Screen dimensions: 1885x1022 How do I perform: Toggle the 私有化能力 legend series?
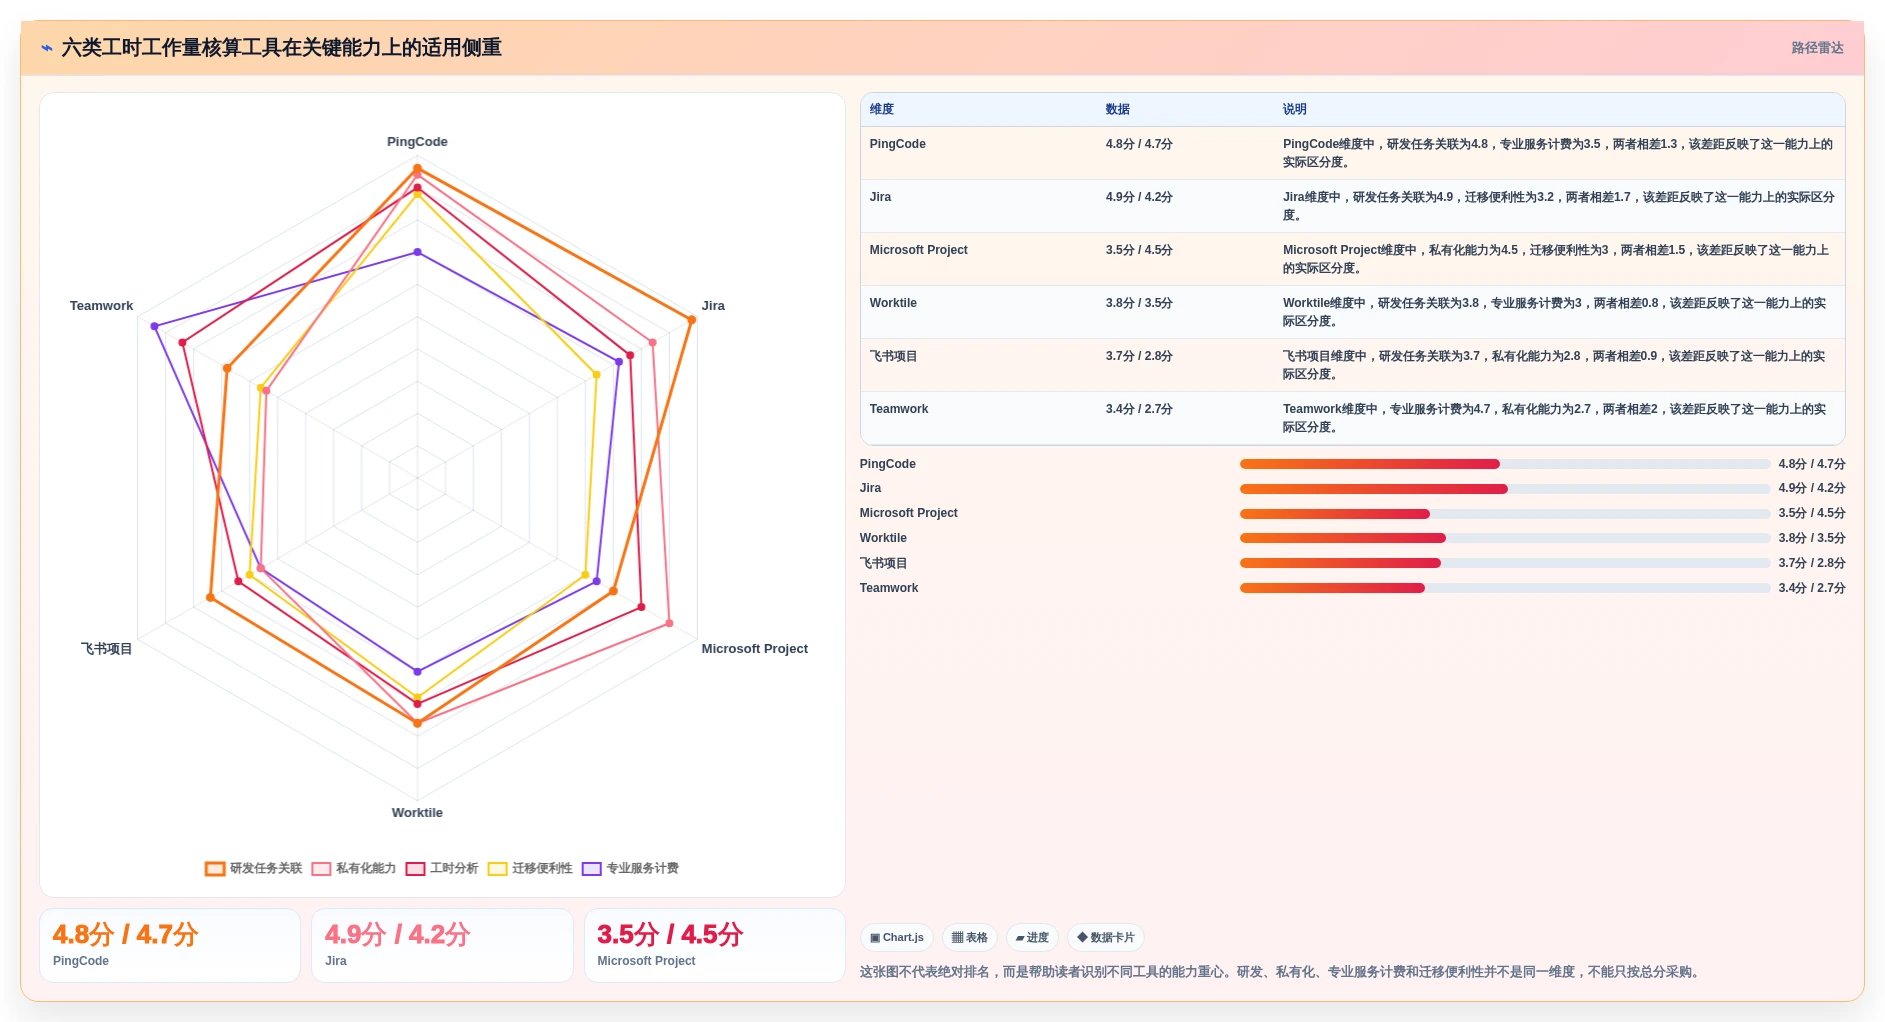tap(354, 868)
